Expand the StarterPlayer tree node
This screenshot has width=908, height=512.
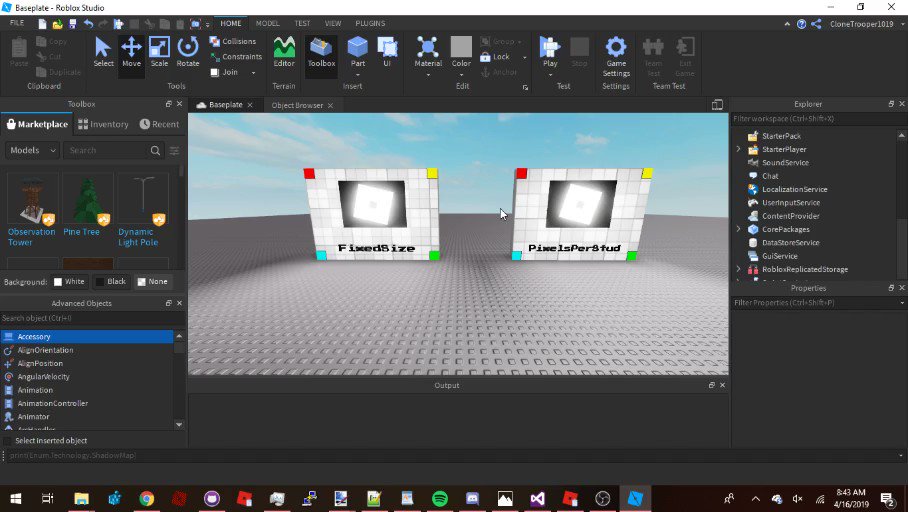point(738,149)
